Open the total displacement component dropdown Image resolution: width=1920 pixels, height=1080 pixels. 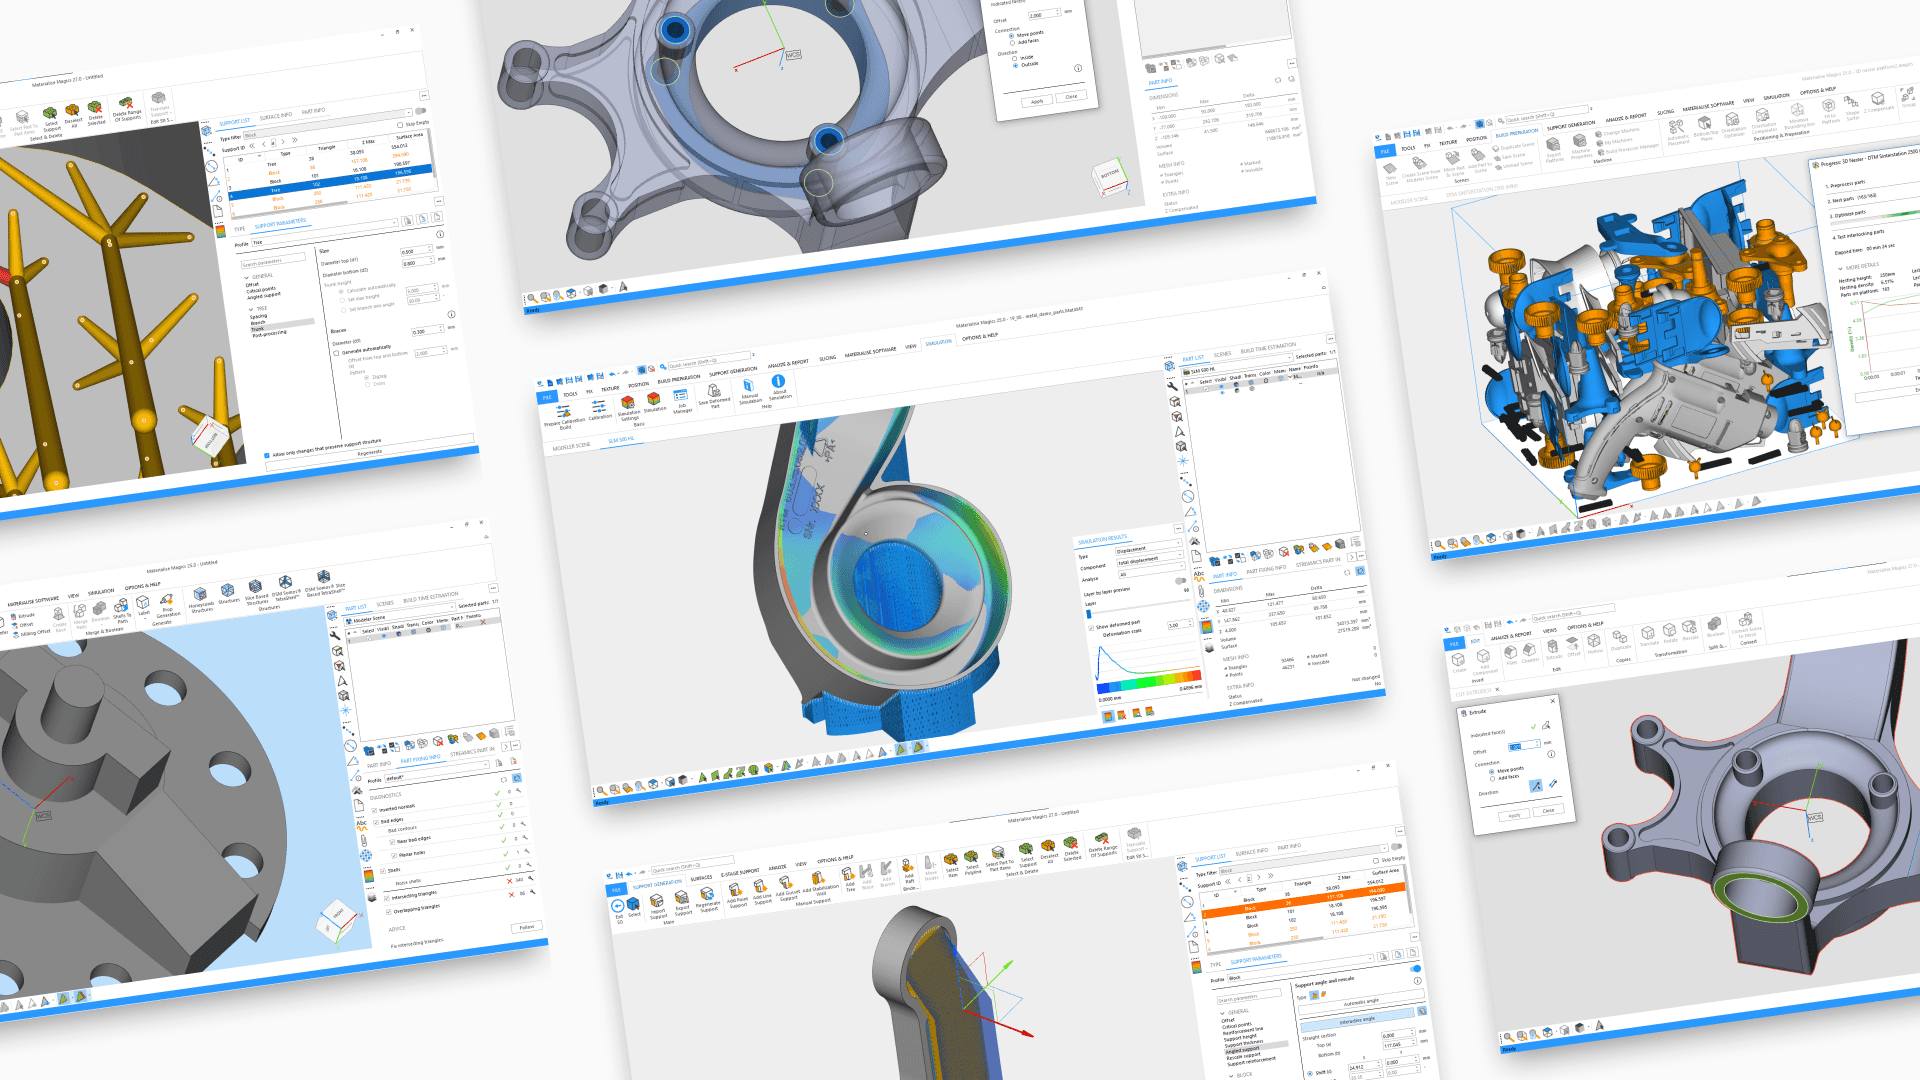pos(1148,560)
